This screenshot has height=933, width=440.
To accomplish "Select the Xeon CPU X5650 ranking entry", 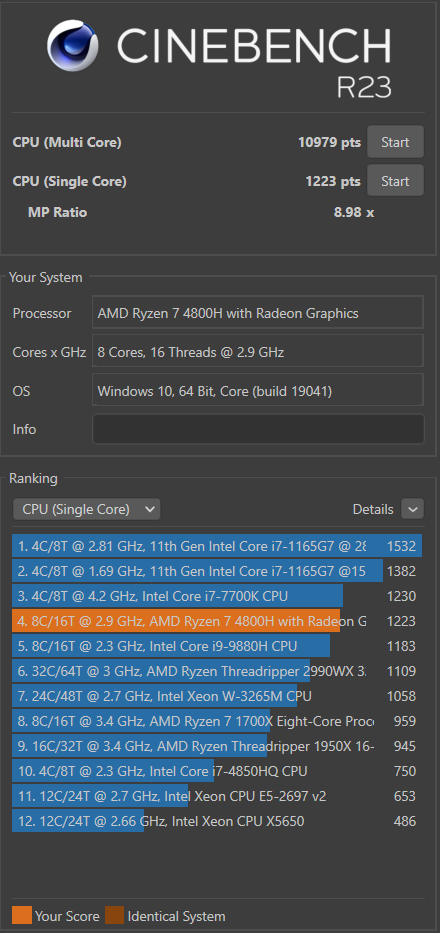I will (217, 821).
